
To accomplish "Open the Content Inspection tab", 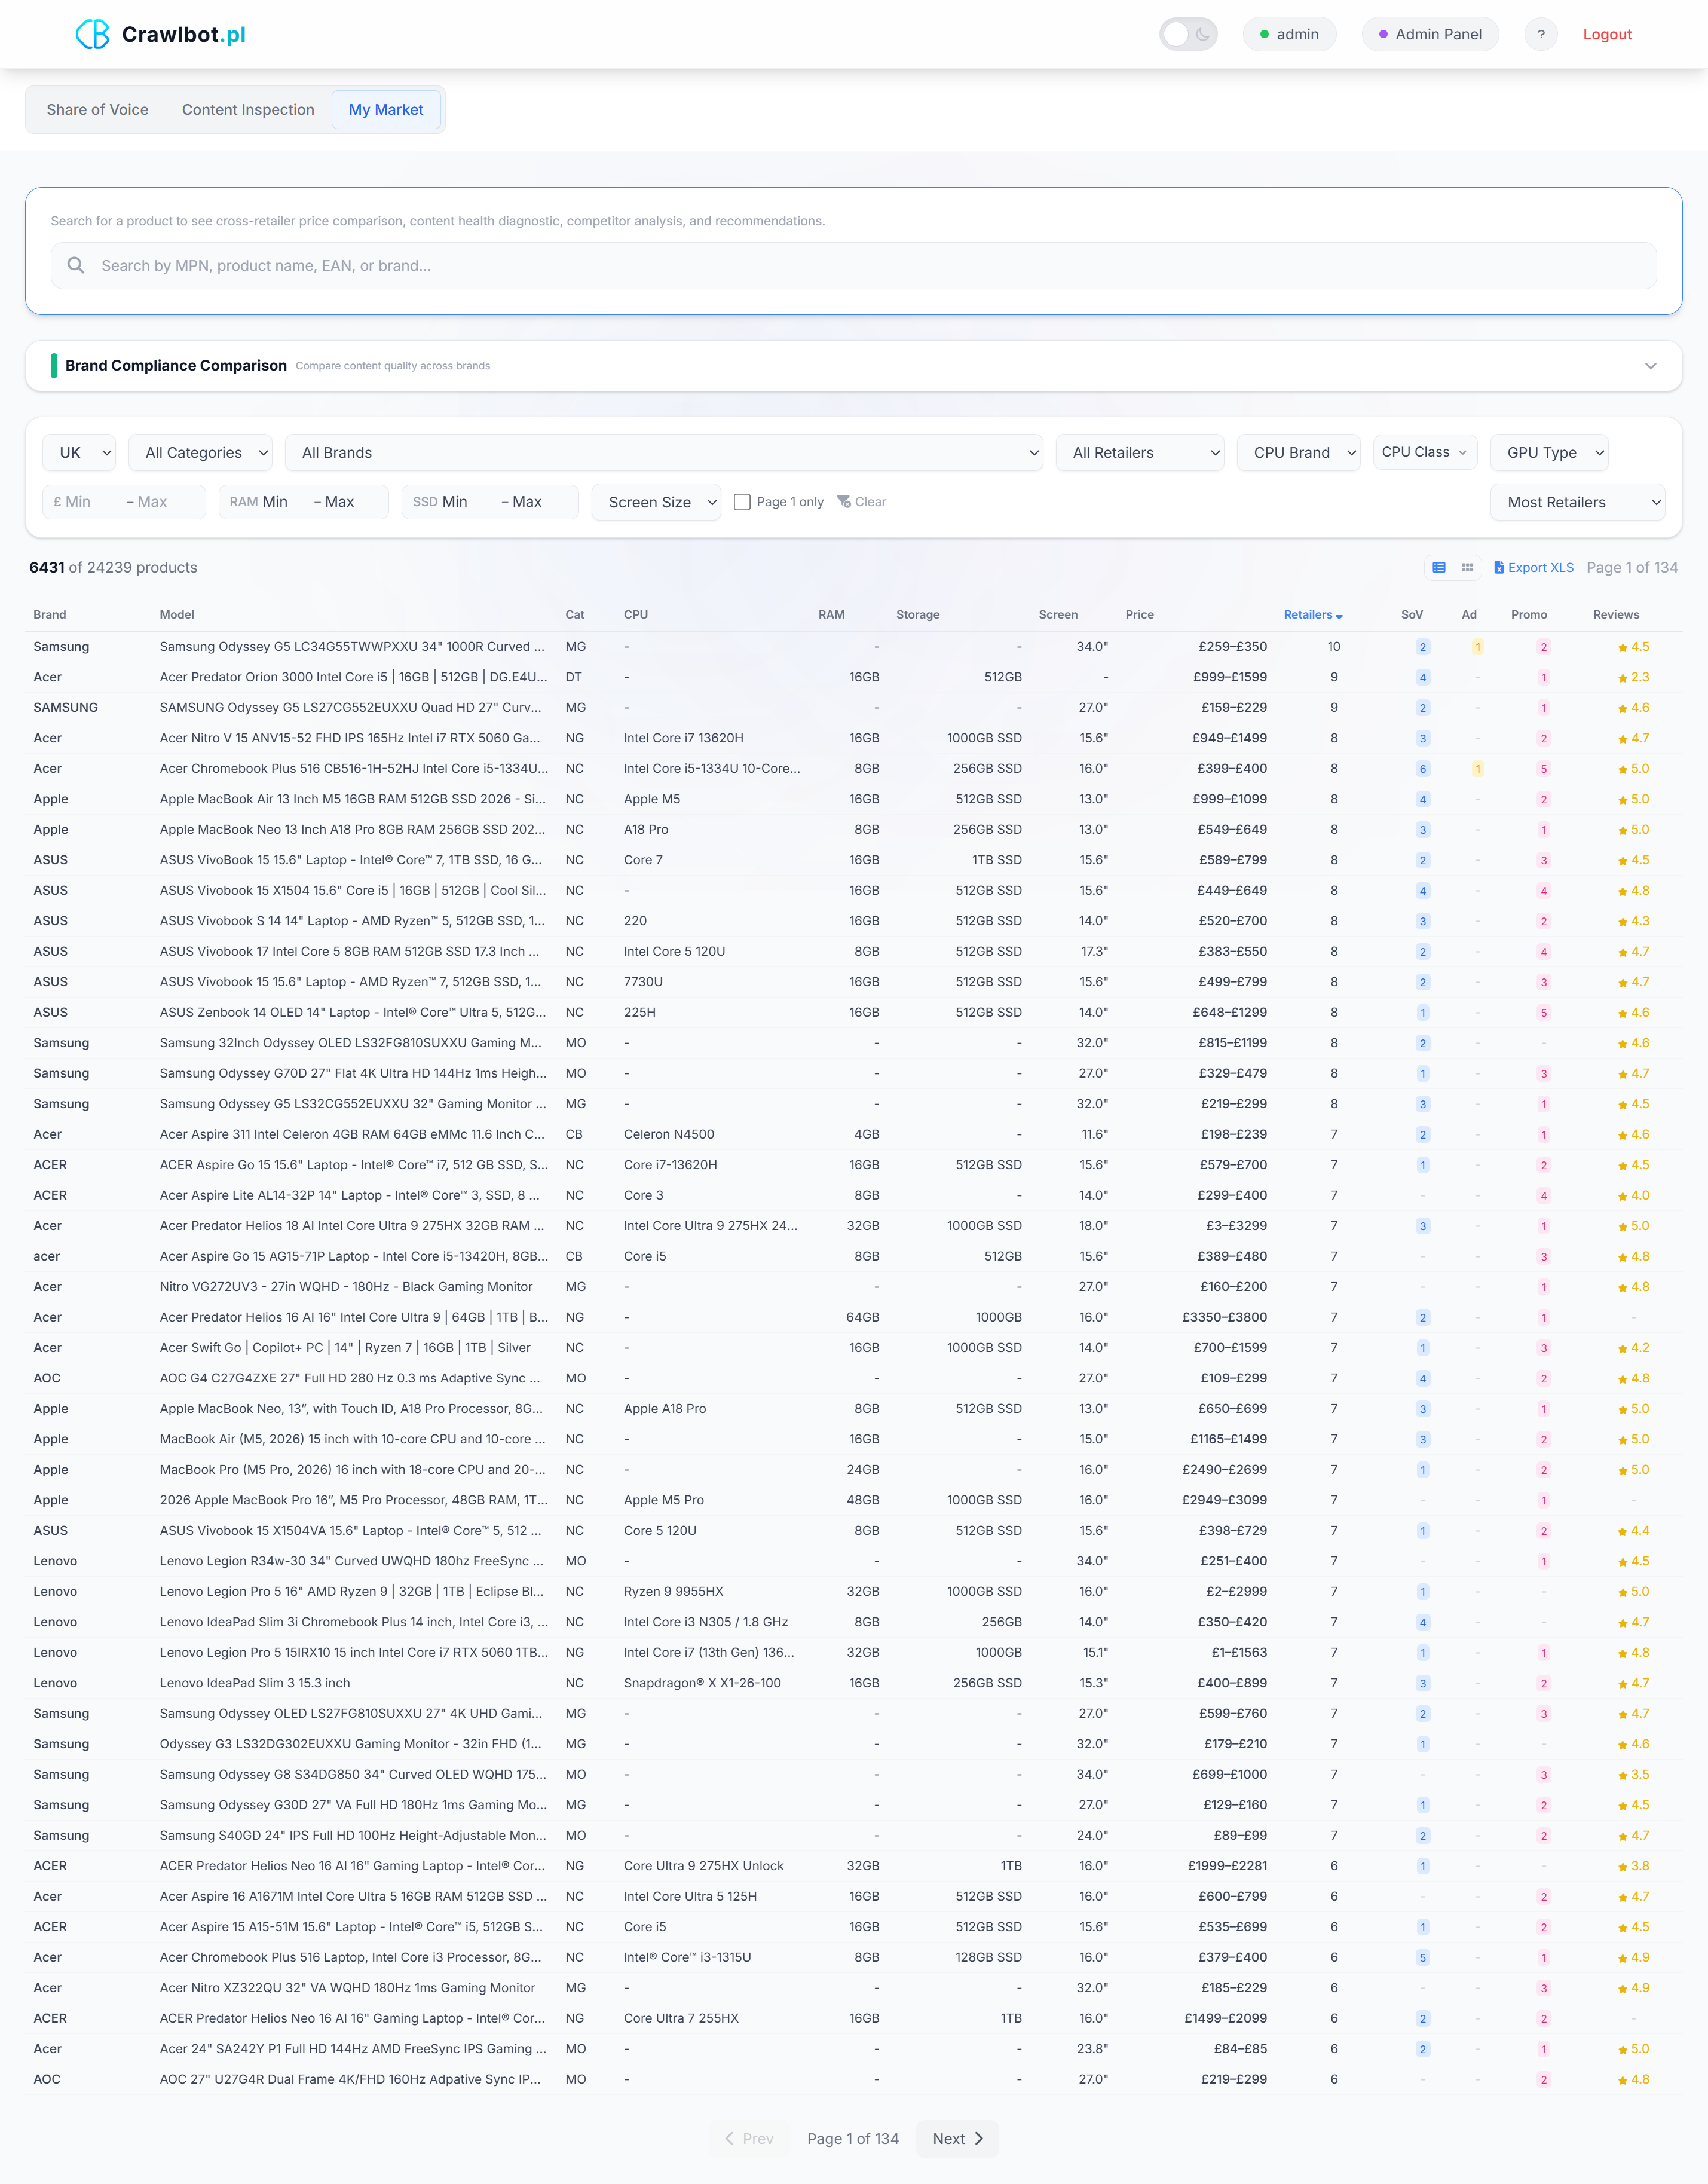I will (248, 110).
